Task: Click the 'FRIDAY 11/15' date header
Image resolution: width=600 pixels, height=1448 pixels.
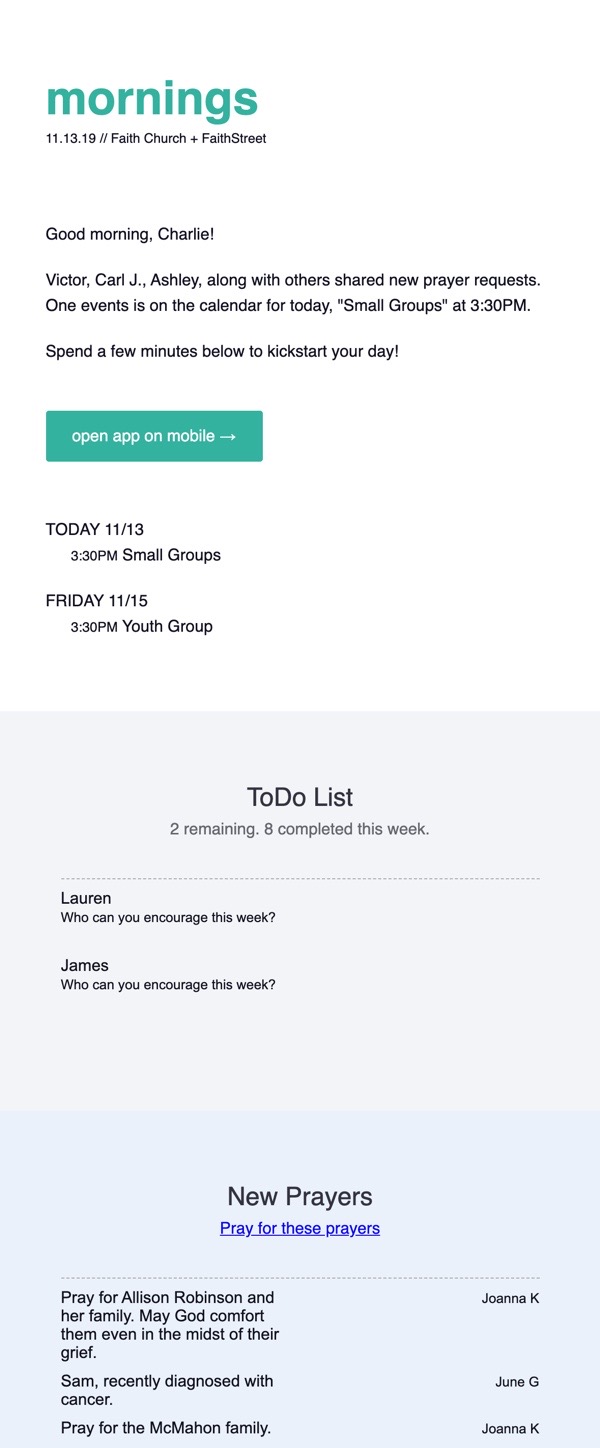Action: [x=97, y=601]
